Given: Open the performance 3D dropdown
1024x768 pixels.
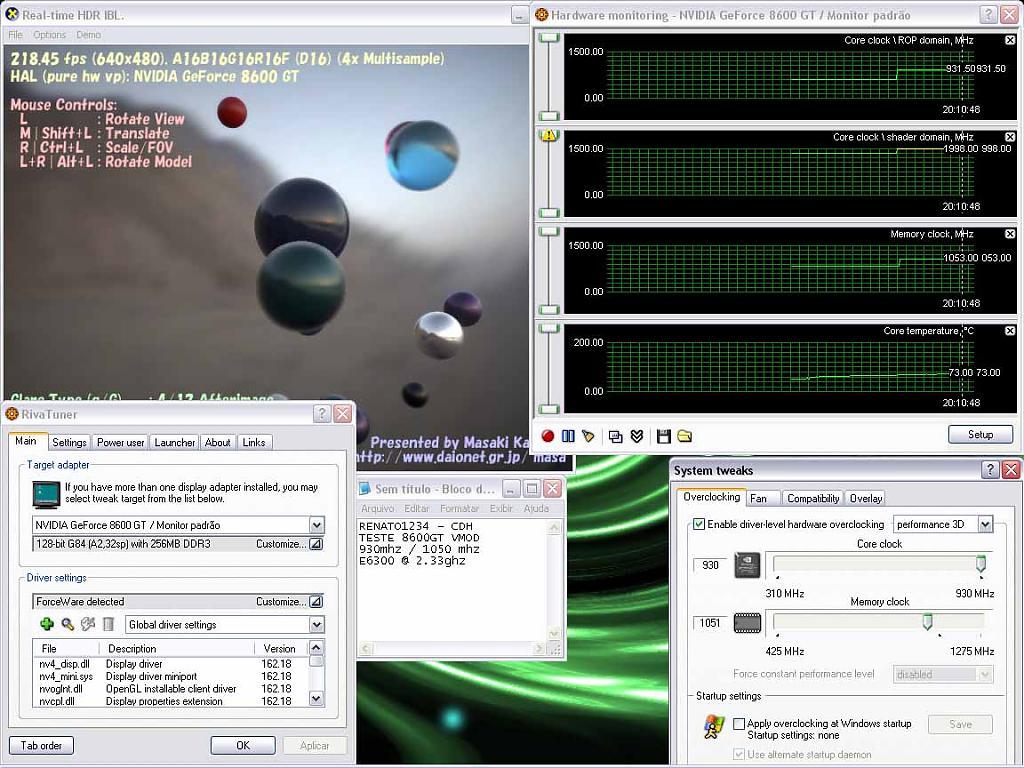Looking at the screenshot, I should point(985,524).
